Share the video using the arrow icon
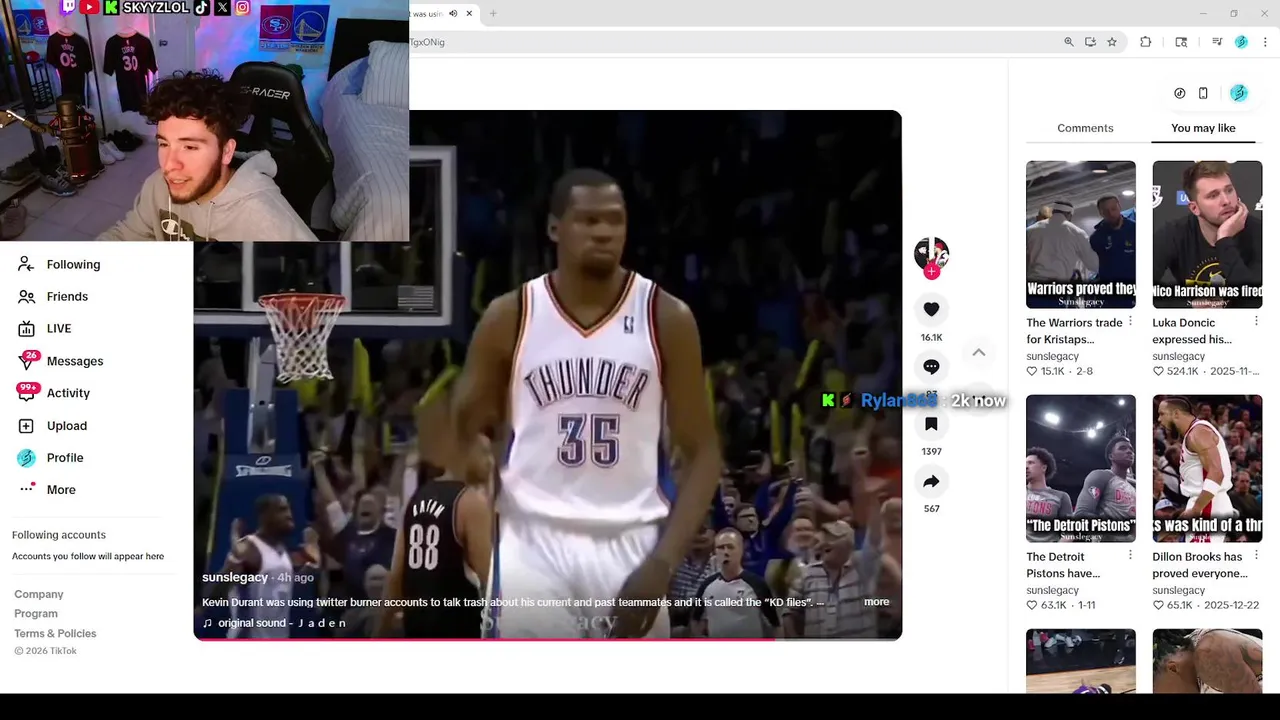The width and height of the screenshot is (1280, 720). [931, 482]
